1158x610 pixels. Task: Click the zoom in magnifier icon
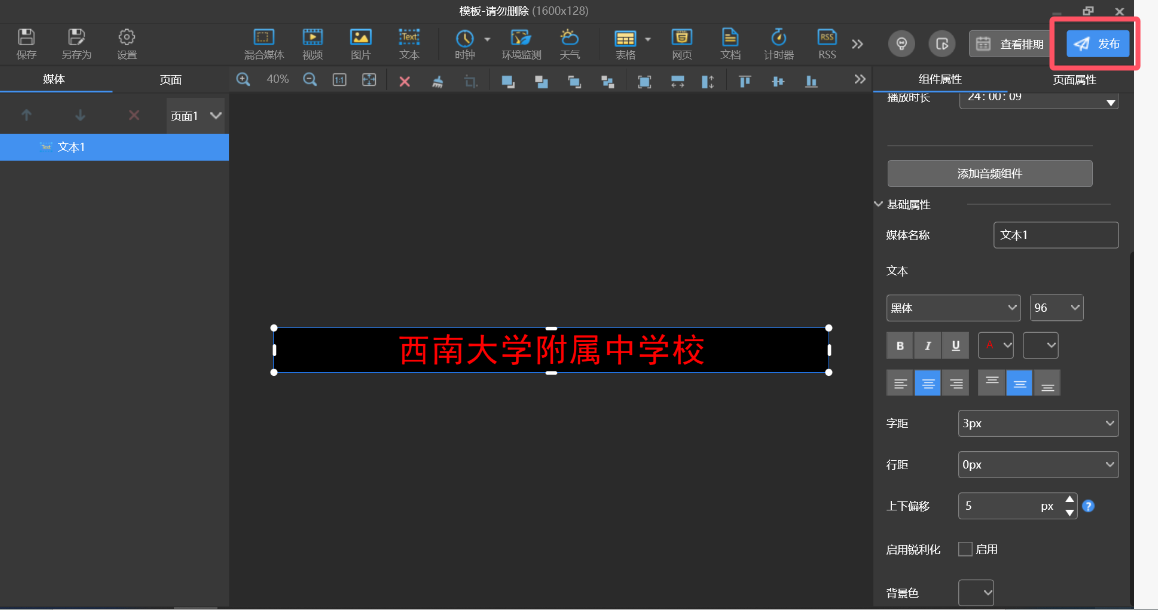coord(243,80)
